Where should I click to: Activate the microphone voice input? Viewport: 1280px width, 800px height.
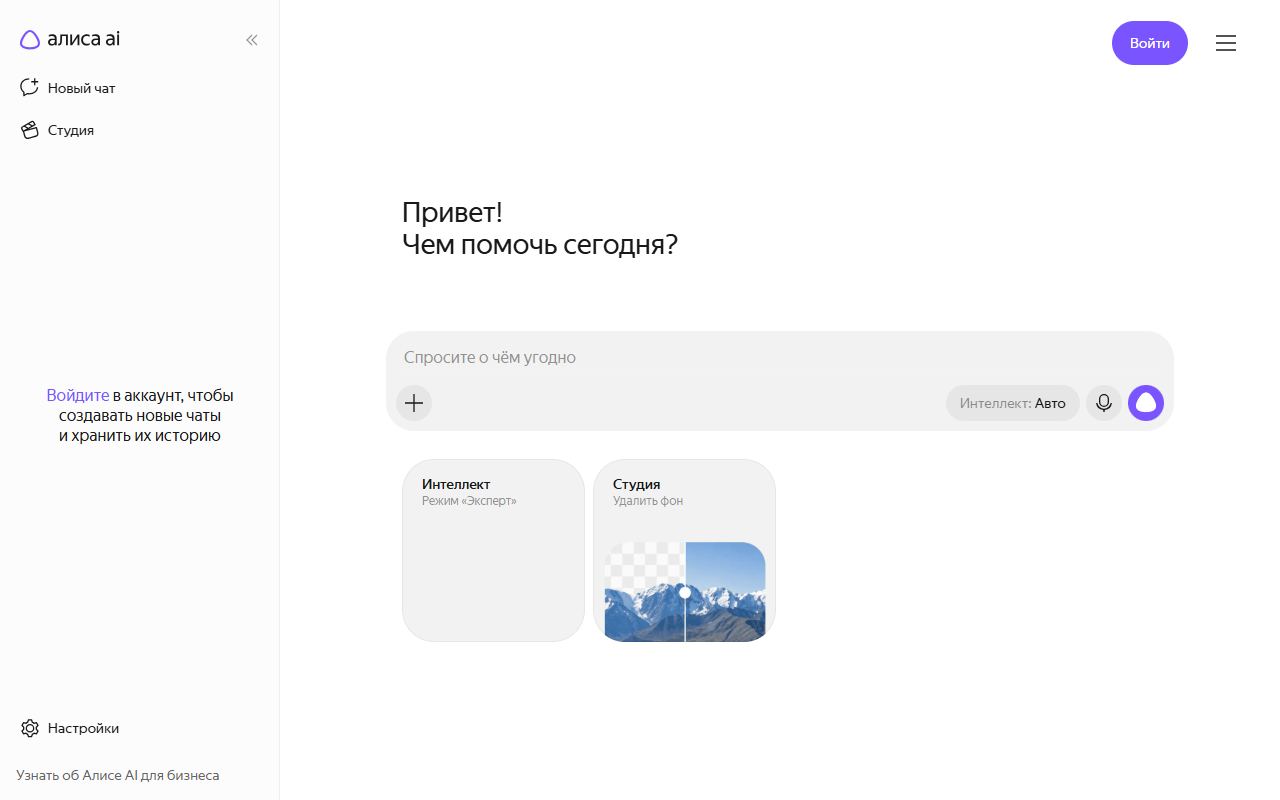pyautogui.click(x=1104, y=403)
